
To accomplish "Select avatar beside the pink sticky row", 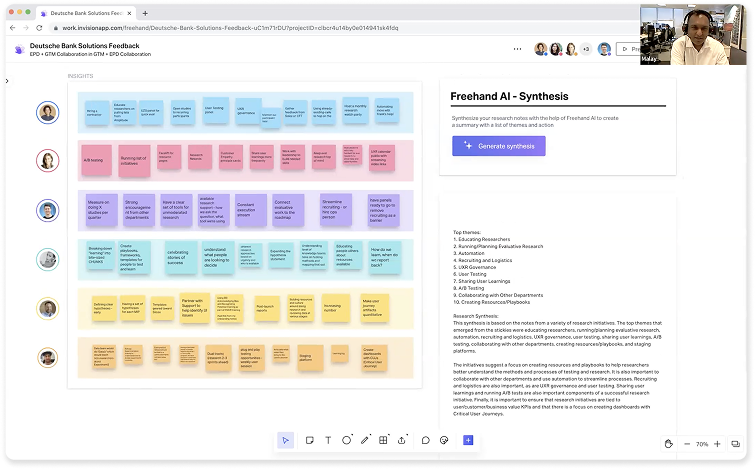I will [48, 161].
